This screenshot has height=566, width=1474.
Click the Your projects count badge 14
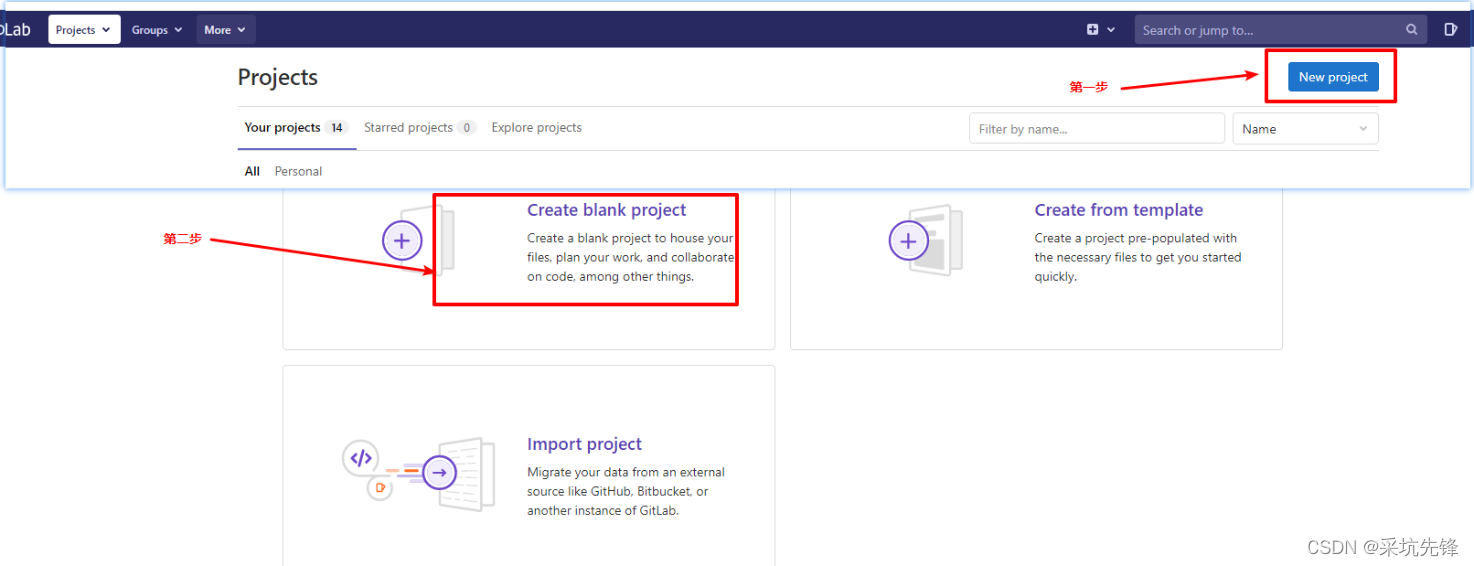point(337,128)
